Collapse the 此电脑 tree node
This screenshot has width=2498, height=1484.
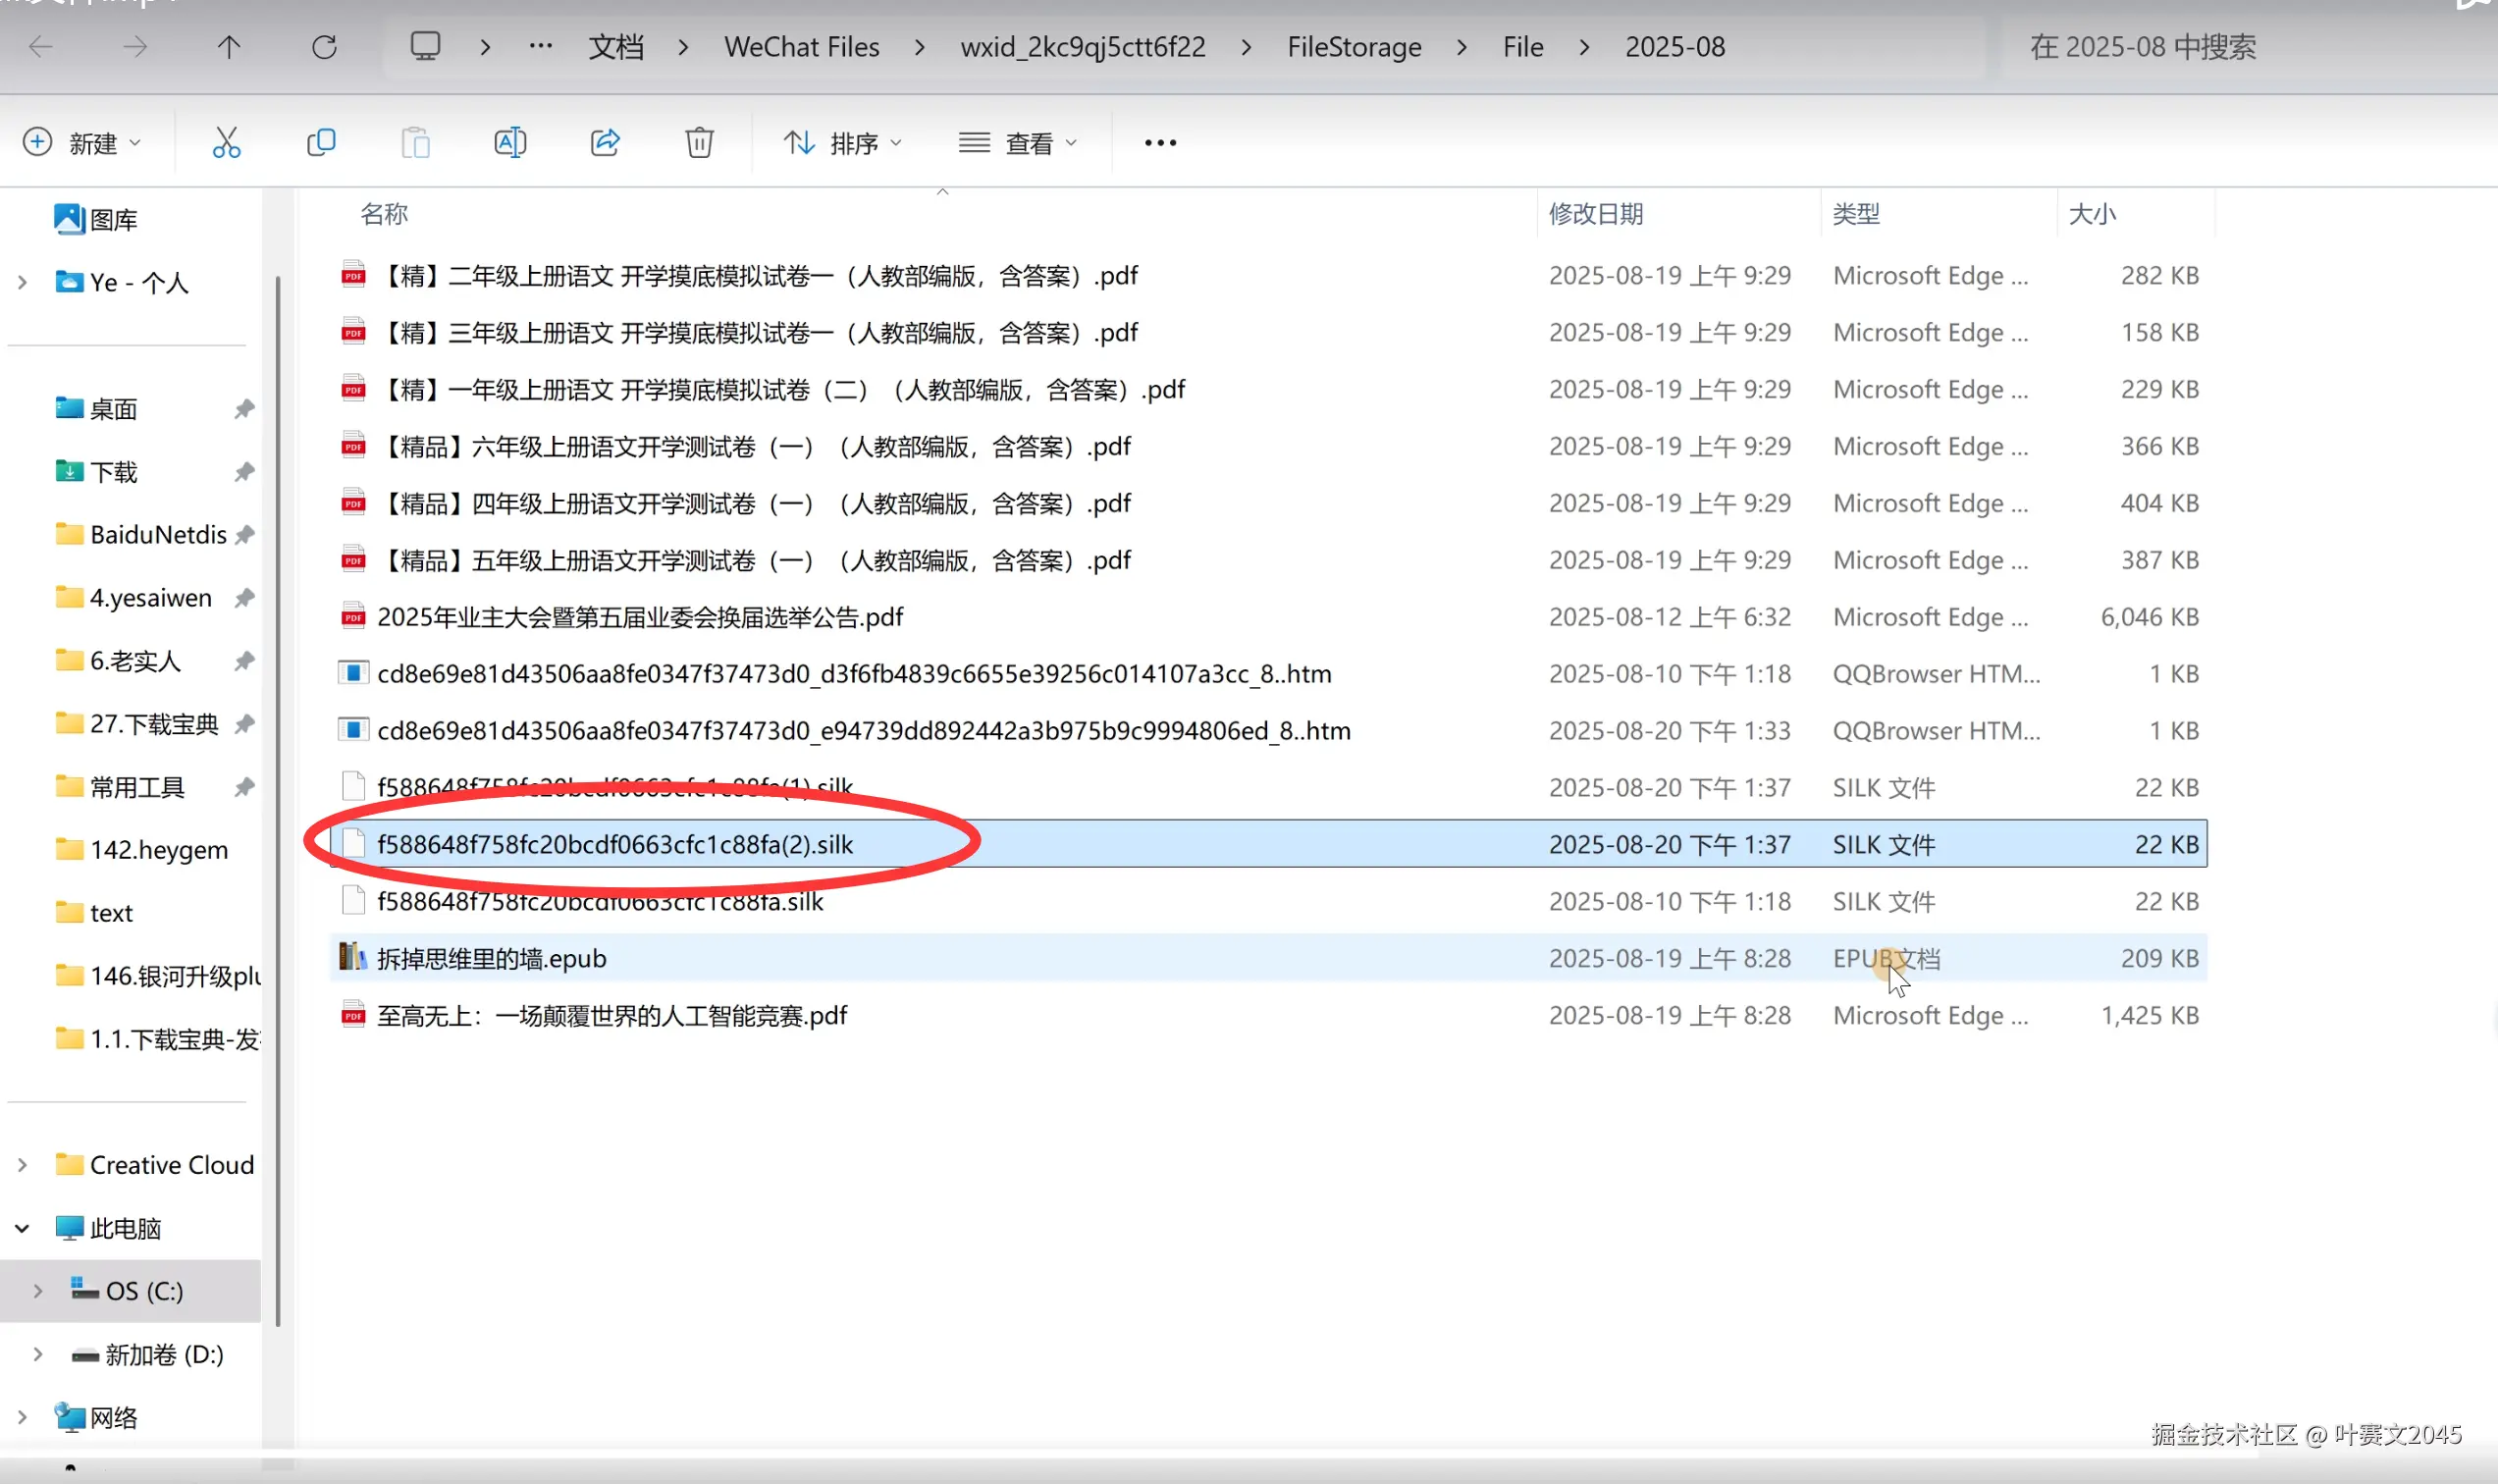point(22,1228)
